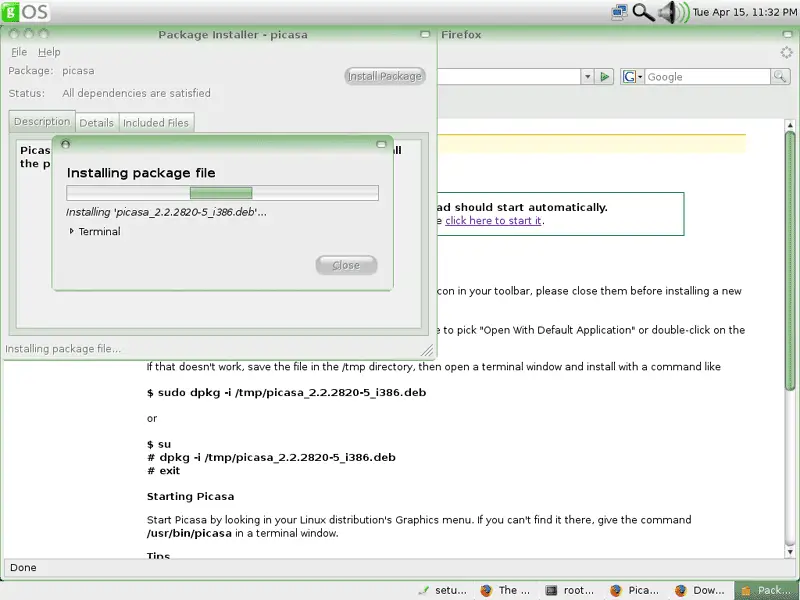Screen dimensions: 800x600
Task: Adjust volume via the speaker icon
Action: click(673, 12)
